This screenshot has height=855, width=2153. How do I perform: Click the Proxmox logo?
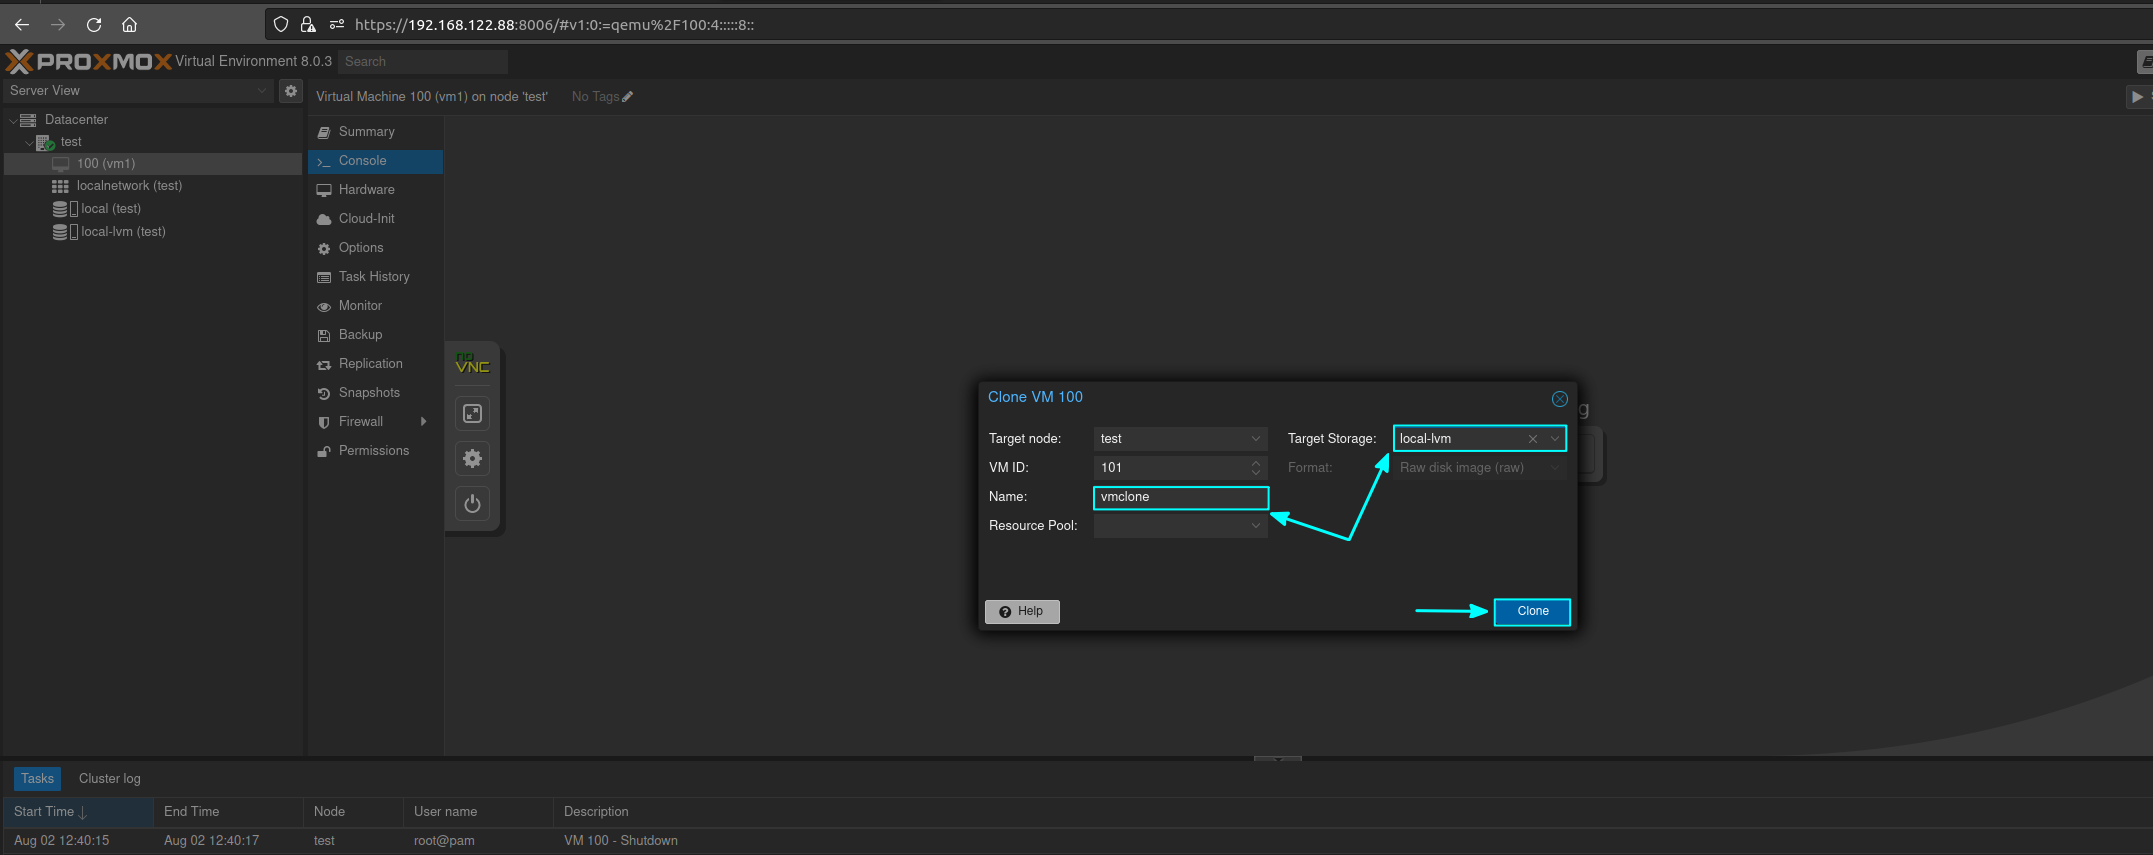[x=89, y=61]
